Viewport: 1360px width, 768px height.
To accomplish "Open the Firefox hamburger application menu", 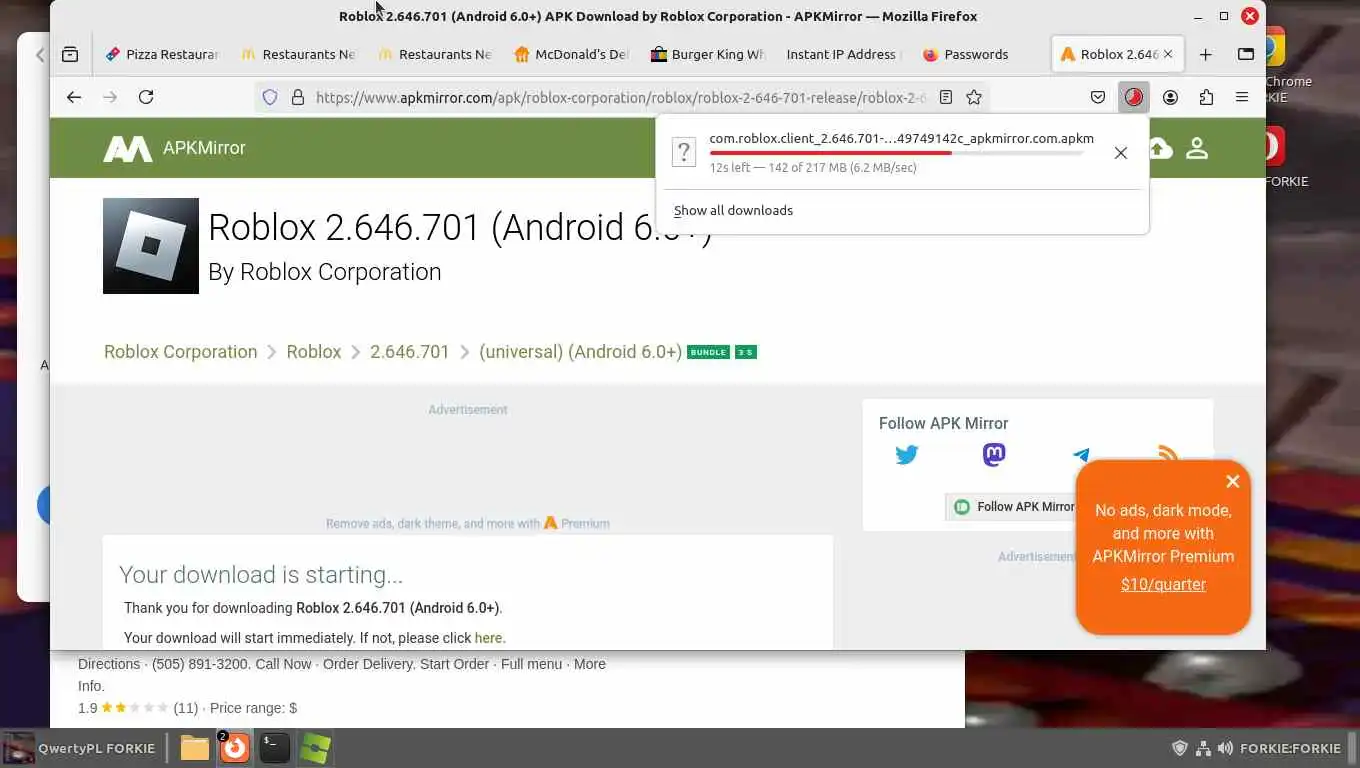I will pos(1242,97).
